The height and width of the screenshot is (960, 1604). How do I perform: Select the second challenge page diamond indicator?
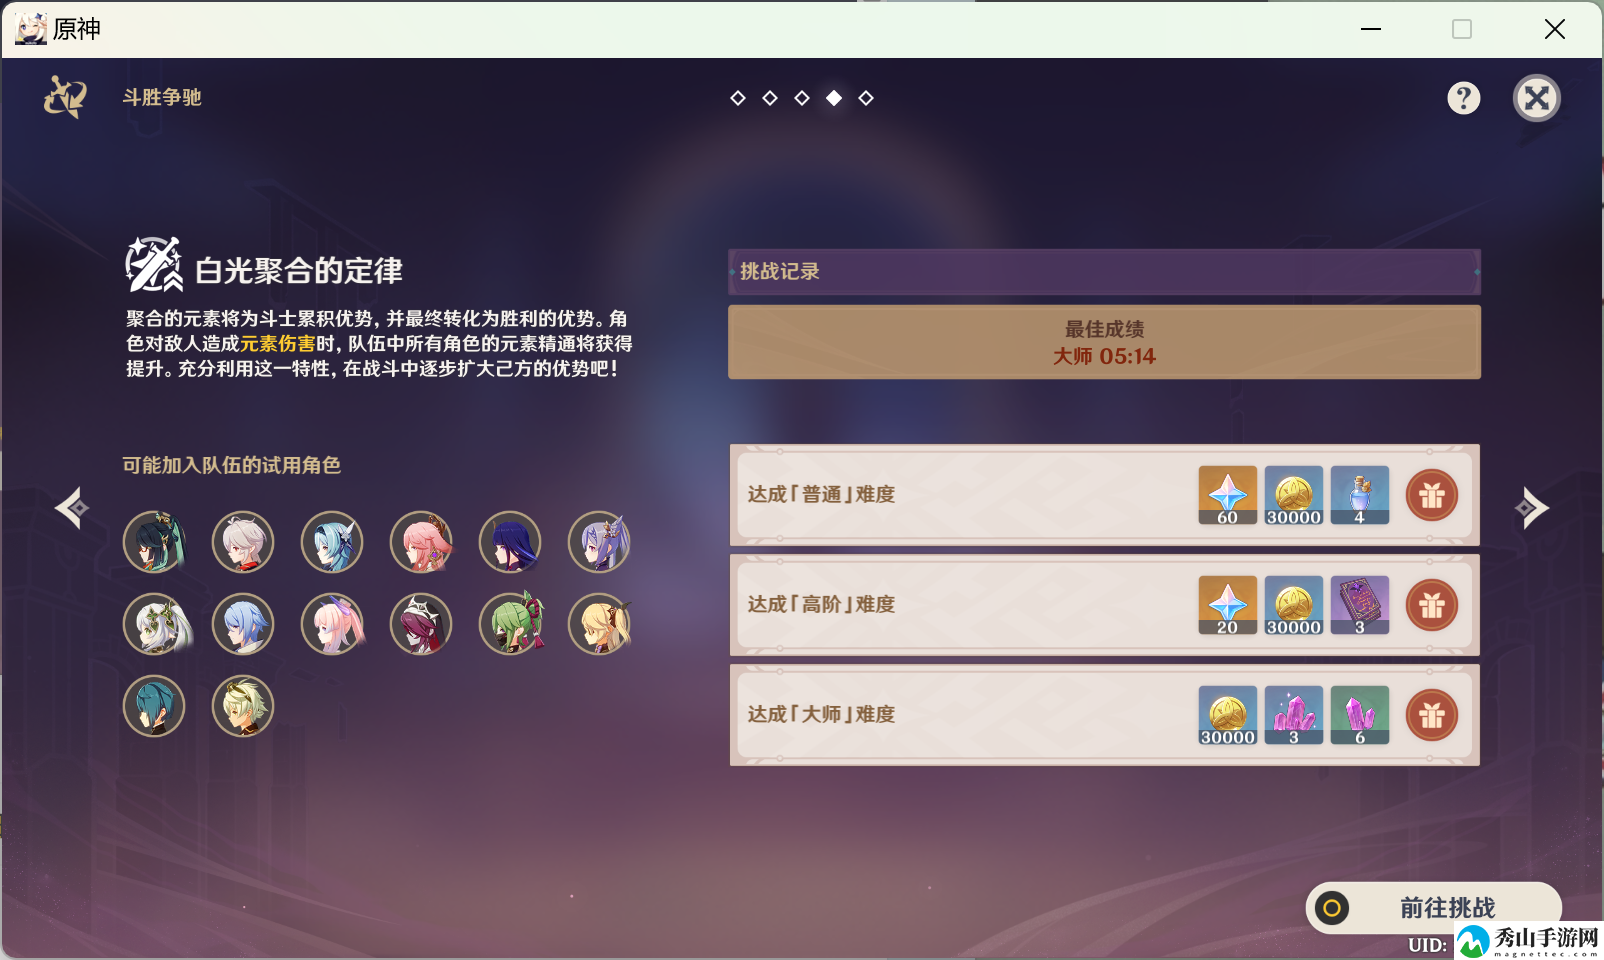(770, 98)
